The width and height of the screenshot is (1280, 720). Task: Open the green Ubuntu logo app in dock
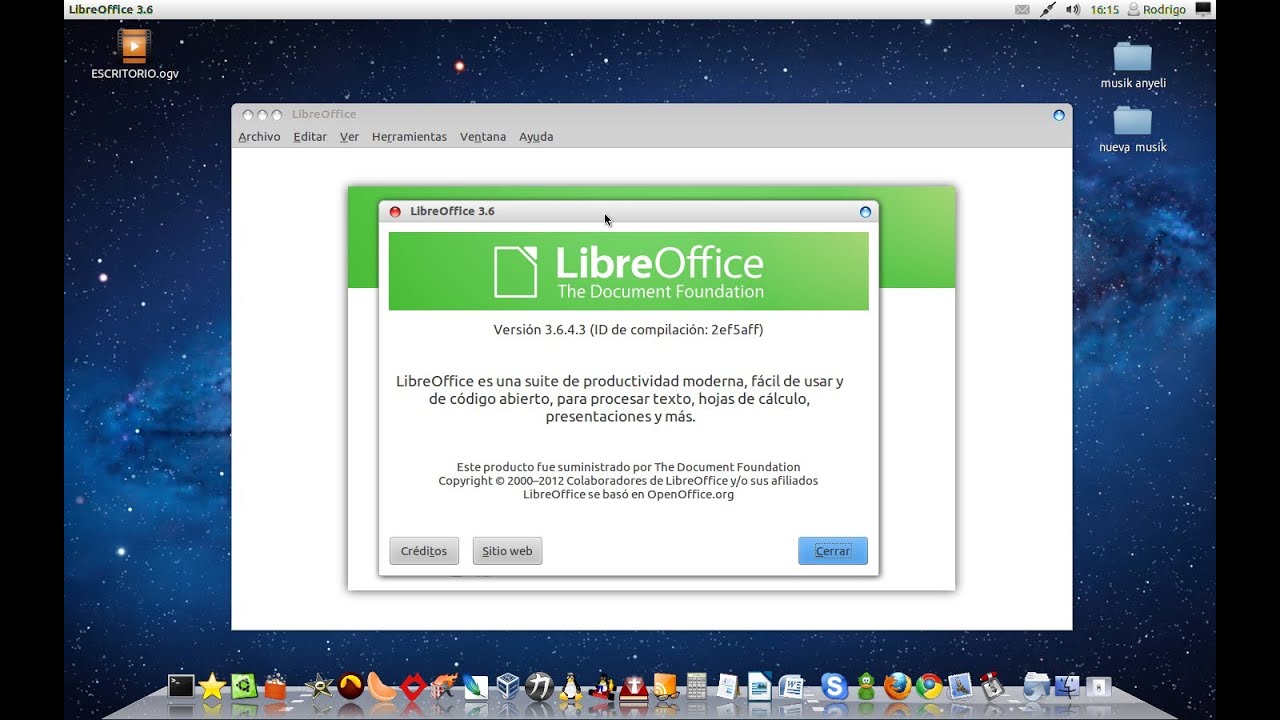[x=244, y=686]
